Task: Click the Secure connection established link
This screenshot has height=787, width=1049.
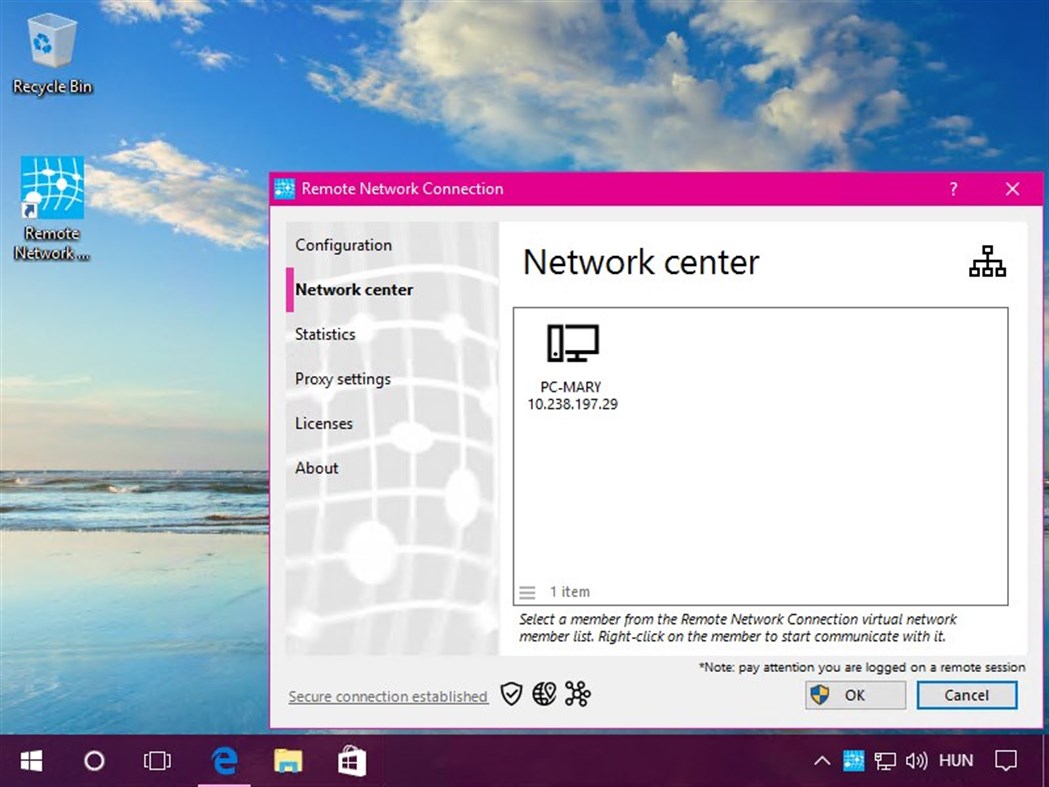Action: (x=387, y=696)
